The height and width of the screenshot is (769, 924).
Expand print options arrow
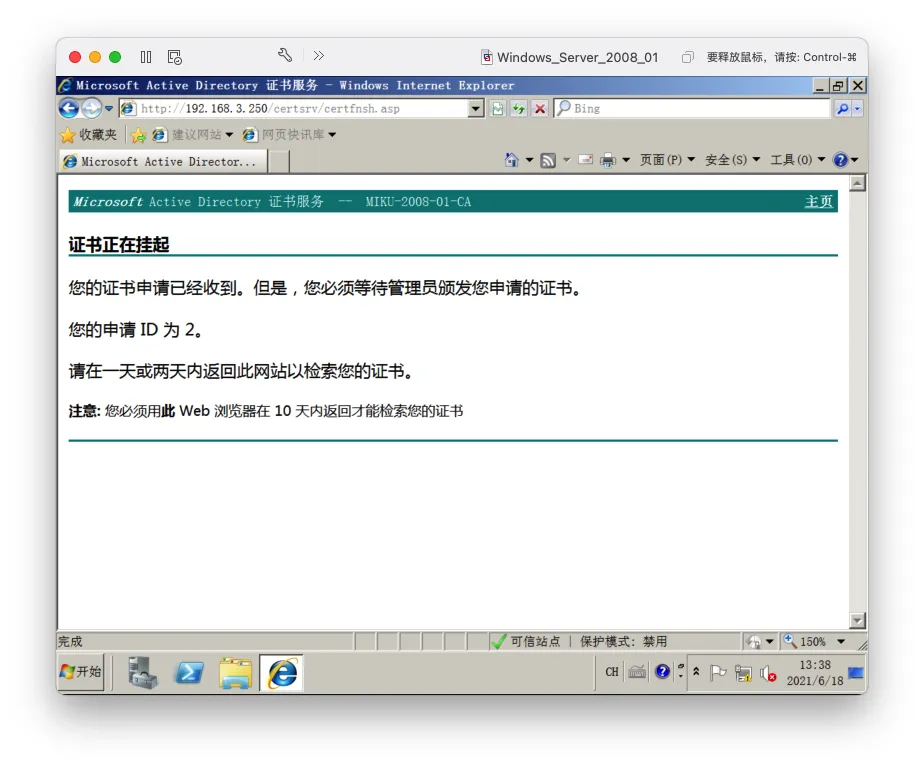coord(626,160)
